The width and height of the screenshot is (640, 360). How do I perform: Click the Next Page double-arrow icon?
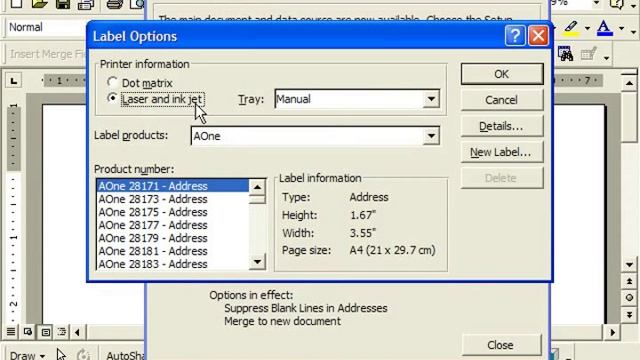coord(629,314)
